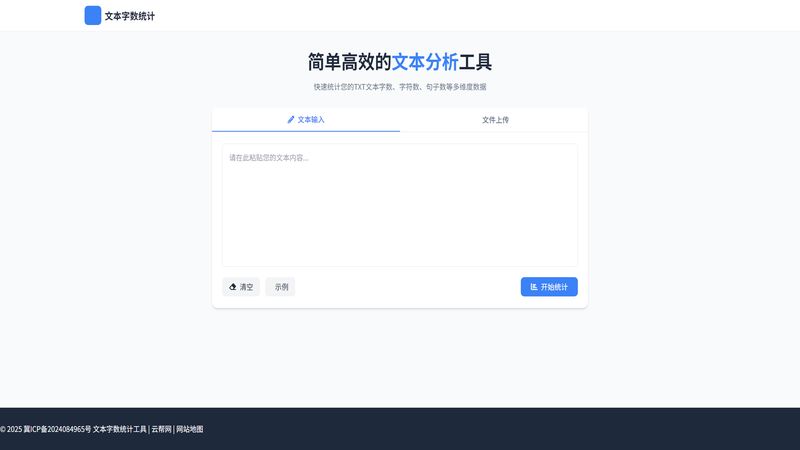
Task: Open the 网站地图 sitemap link
Action: [190, 429]
